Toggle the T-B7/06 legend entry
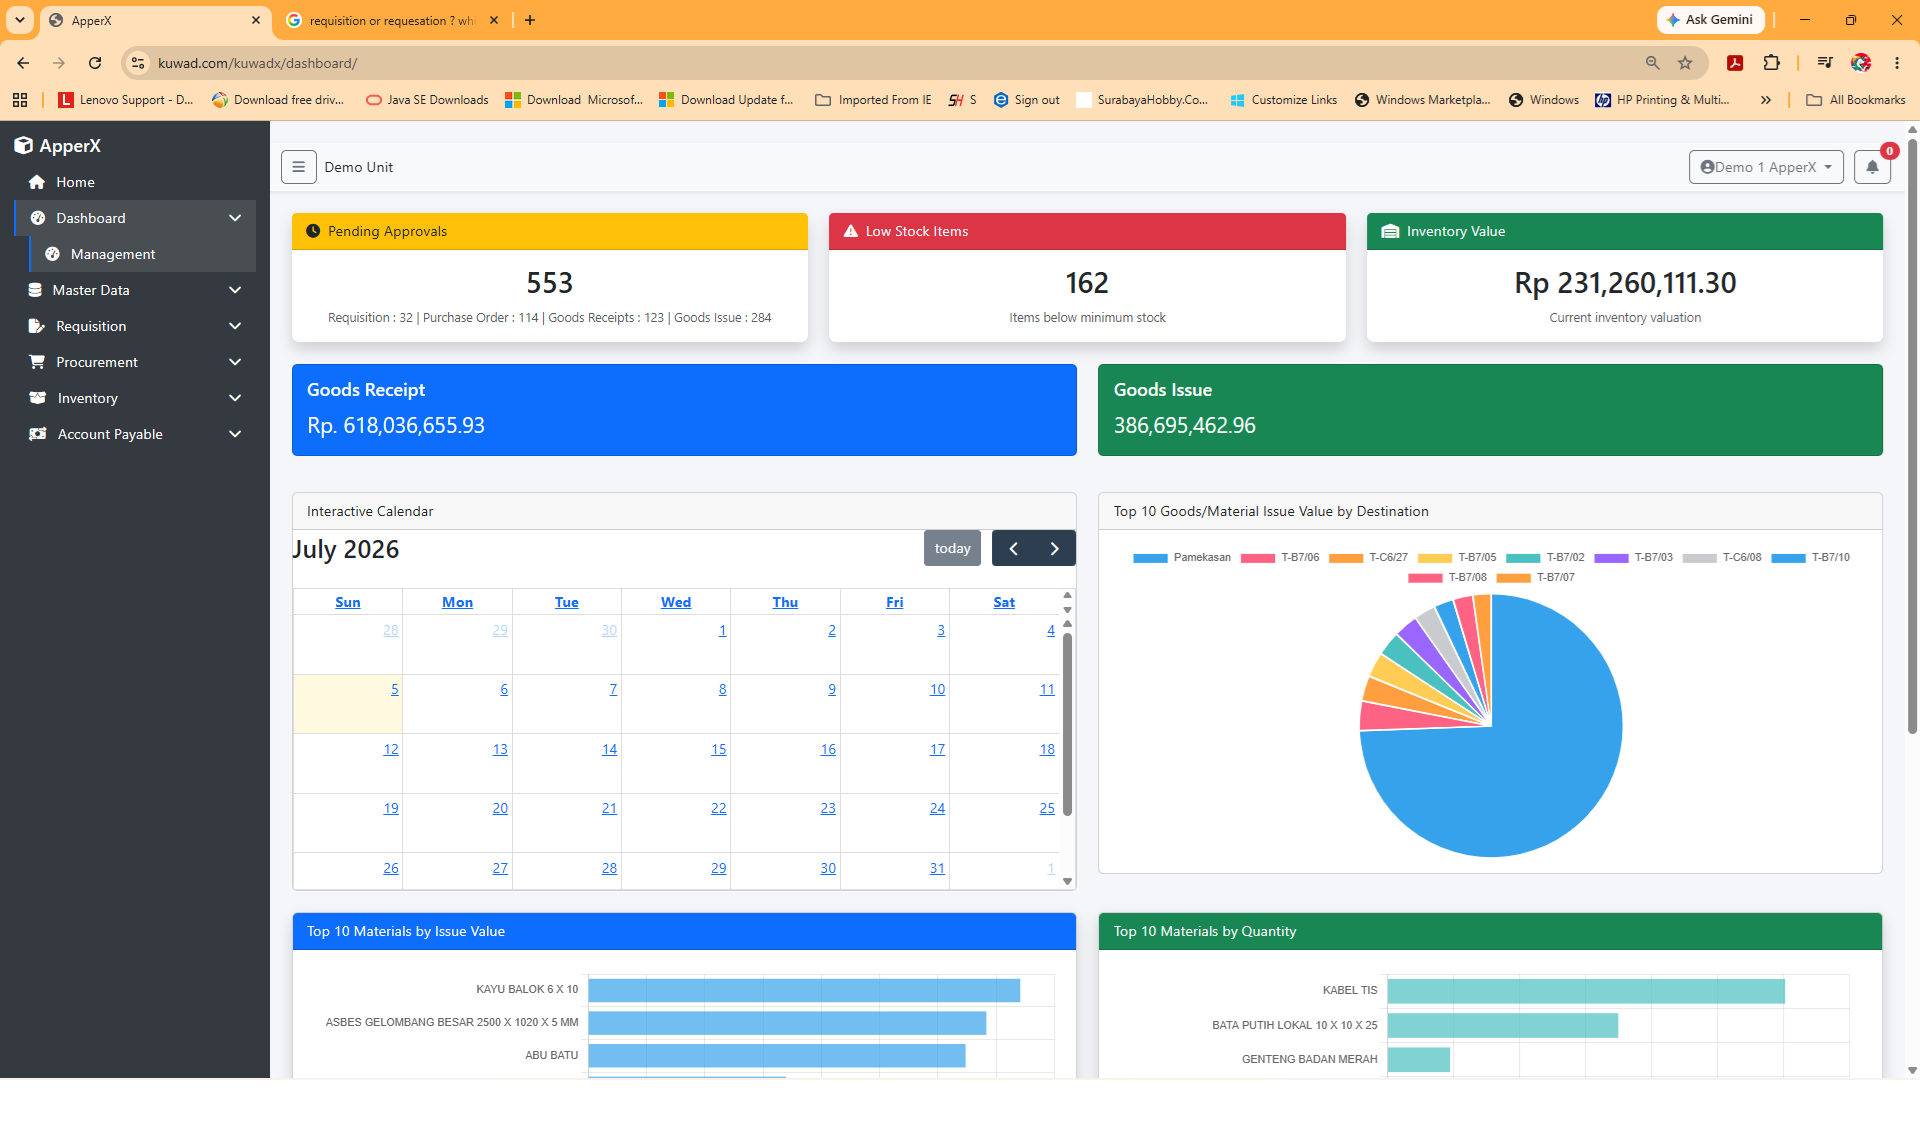This screenshot has height=1136, width=1920. pos(1280,558)
